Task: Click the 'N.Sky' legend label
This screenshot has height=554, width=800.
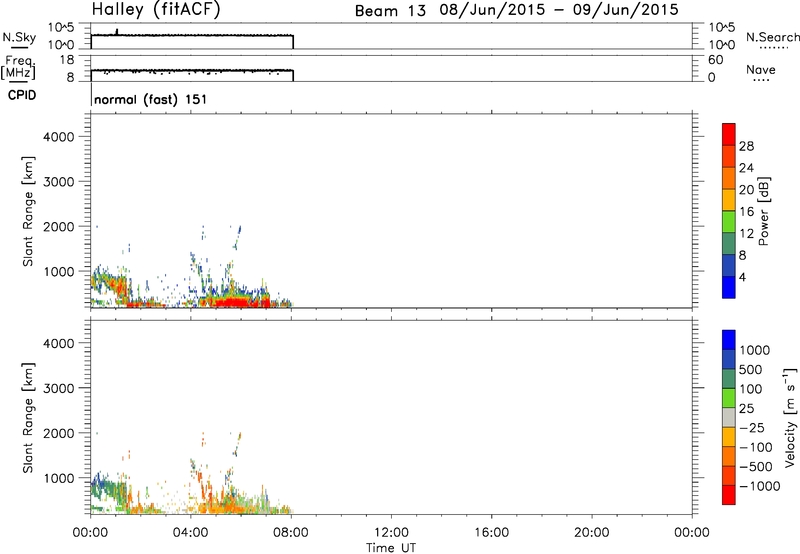Action: [19, 37]
